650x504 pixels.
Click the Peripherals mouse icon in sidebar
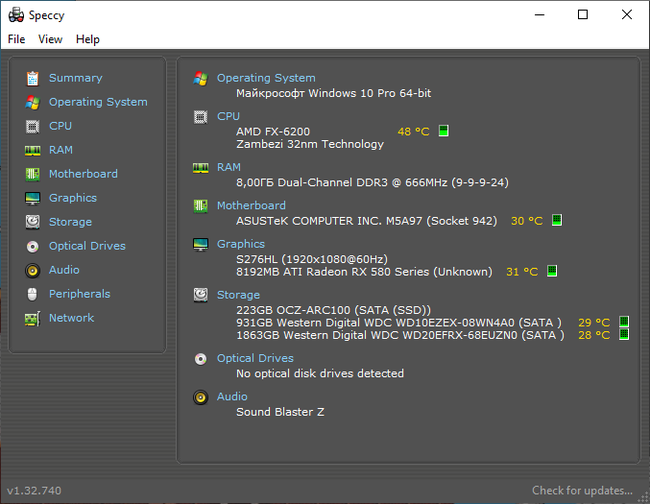click(x=33, y=294)
